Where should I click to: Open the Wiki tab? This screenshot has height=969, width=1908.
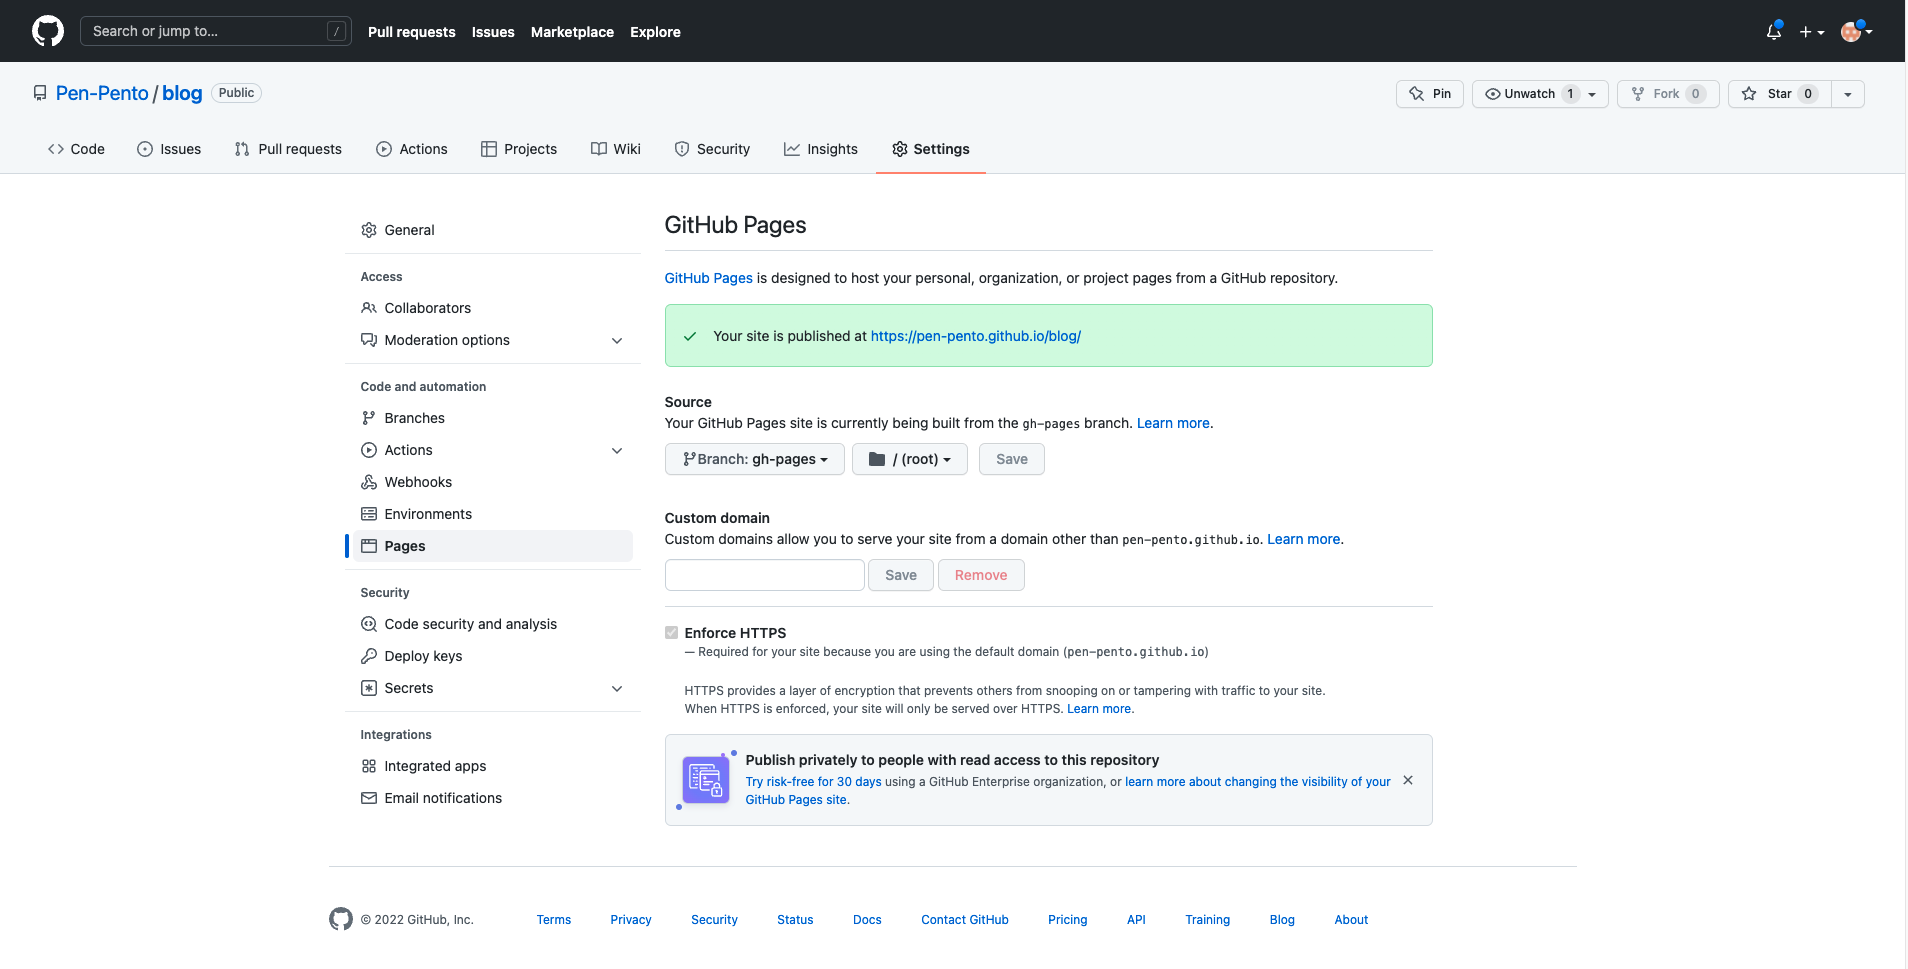tap(616, 149)
